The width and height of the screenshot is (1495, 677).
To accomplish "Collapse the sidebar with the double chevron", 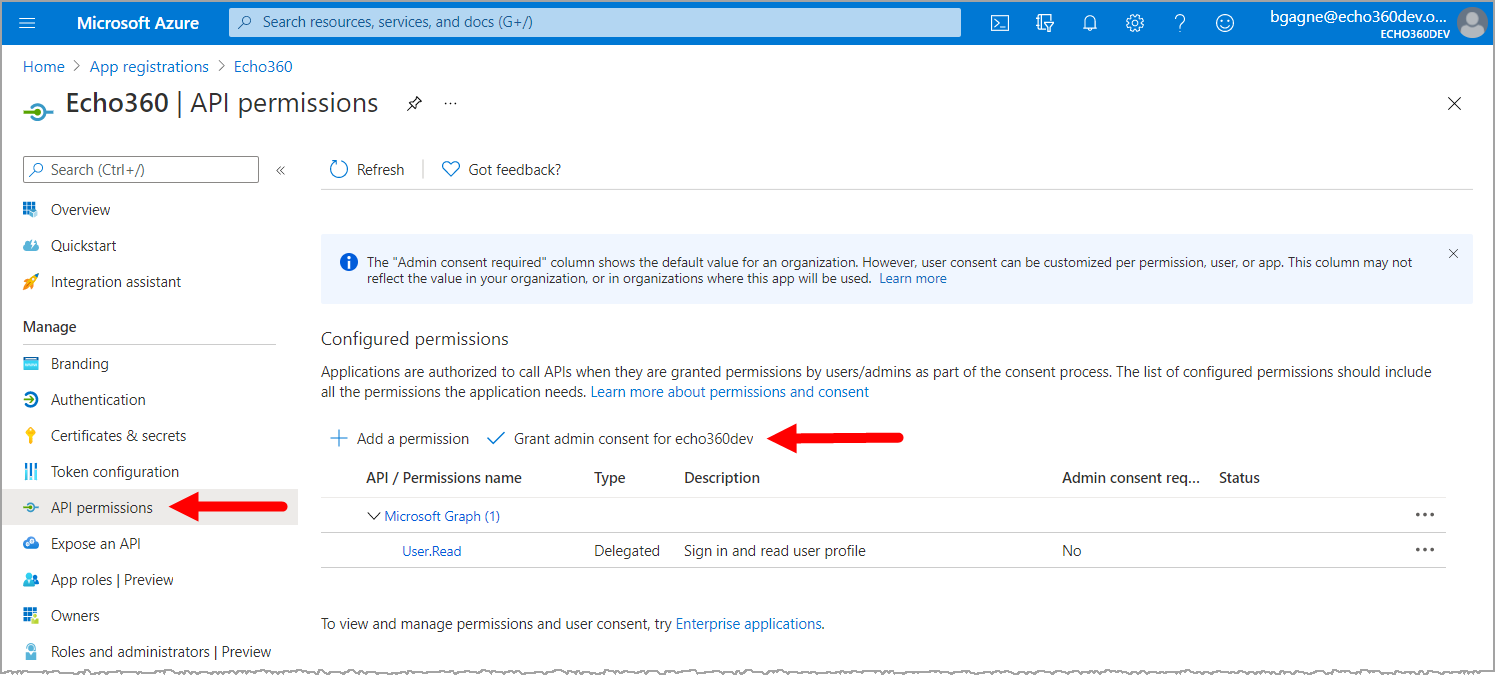I will click(281, 170).
